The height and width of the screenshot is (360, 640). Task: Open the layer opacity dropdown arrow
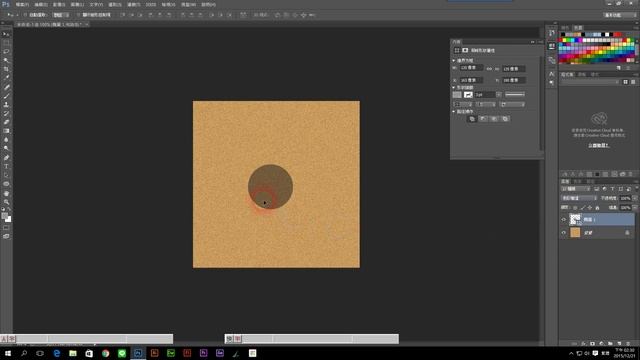[x=635, y=198]
